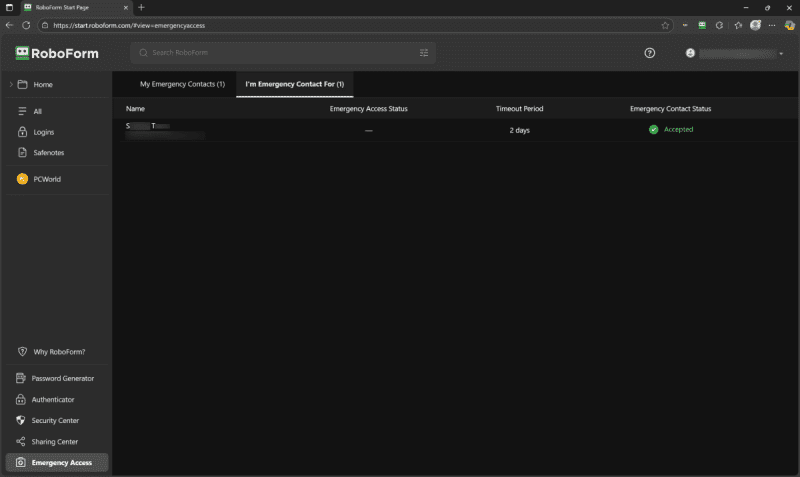This screenshot has height=477, width=800.
Task: Click the Search RoboForm input field
Action: pos(280,53)
